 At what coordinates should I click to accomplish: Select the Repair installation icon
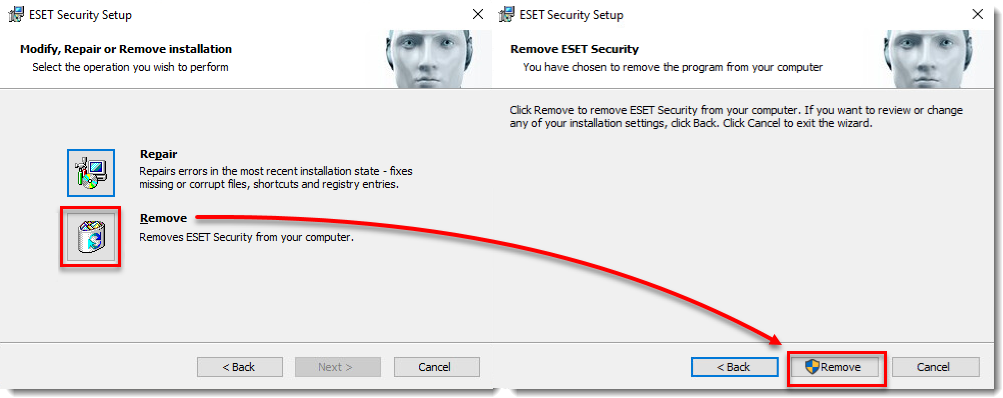[x=91, y=173]
